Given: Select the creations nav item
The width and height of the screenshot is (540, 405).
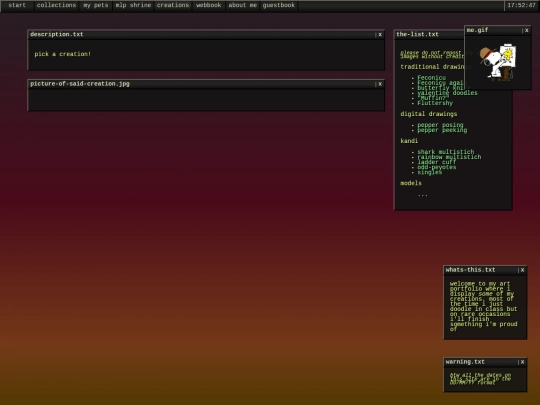Looking at the screenshot, I should point(173,5).
